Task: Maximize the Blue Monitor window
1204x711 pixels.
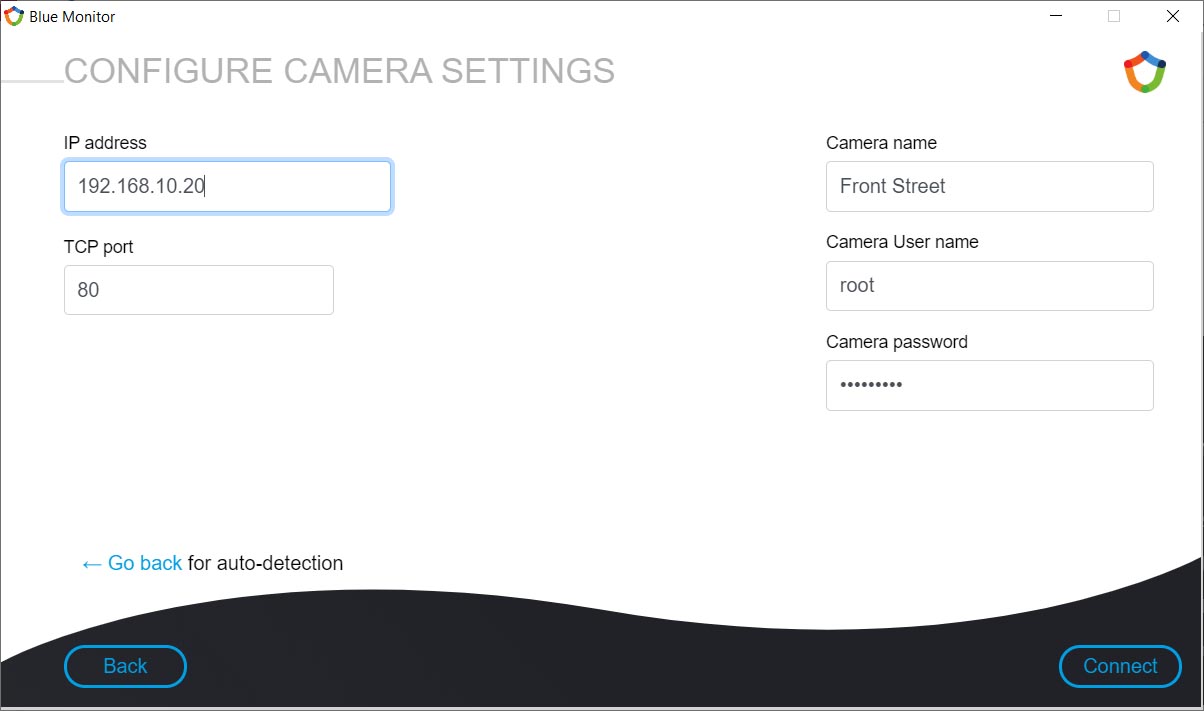Action: click(1114, 16)
